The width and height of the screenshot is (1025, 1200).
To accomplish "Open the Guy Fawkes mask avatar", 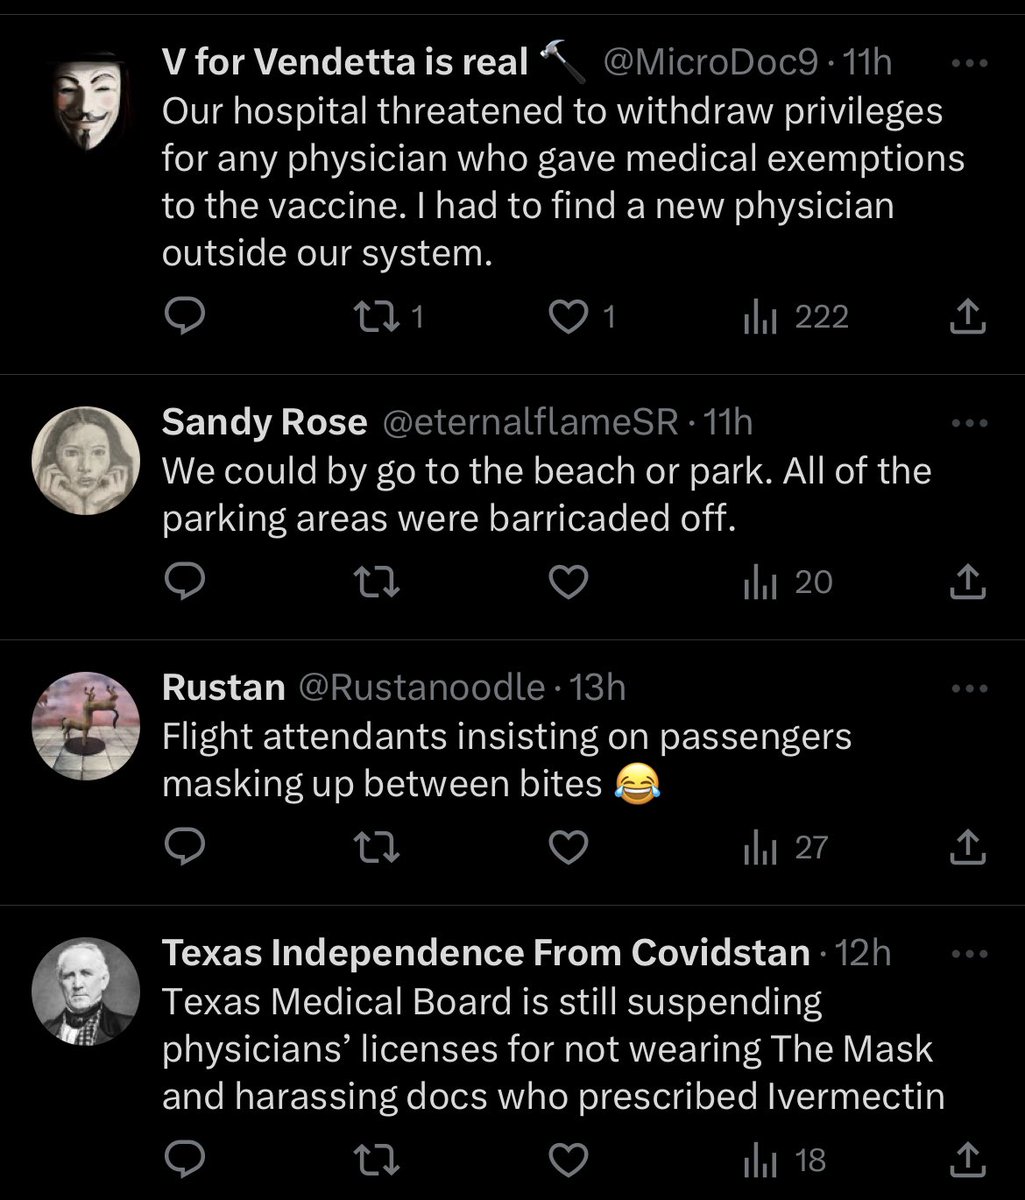I will coord(86,100).
